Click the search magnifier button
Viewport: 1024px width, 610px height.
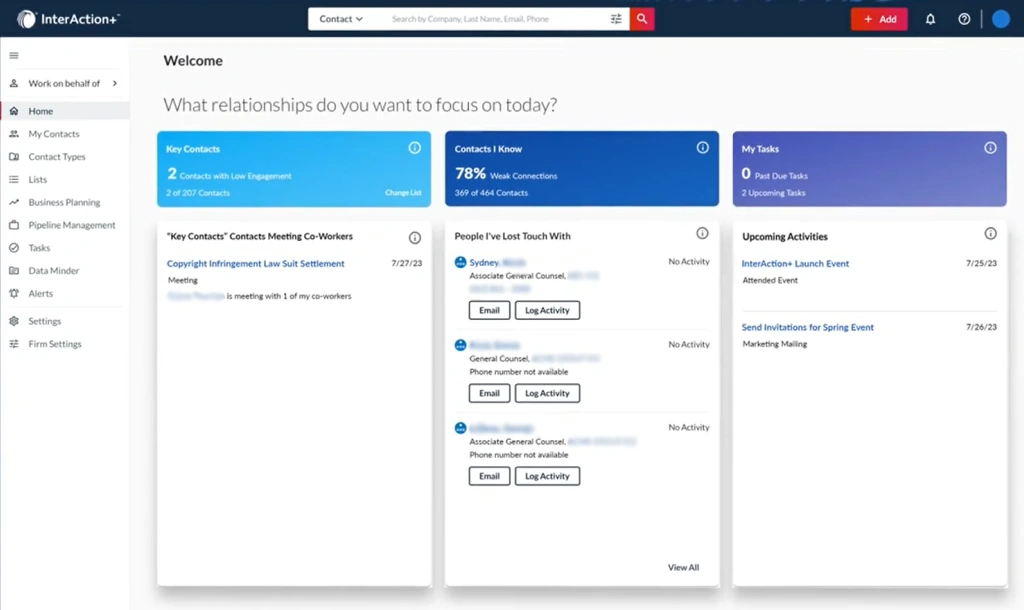642,19
